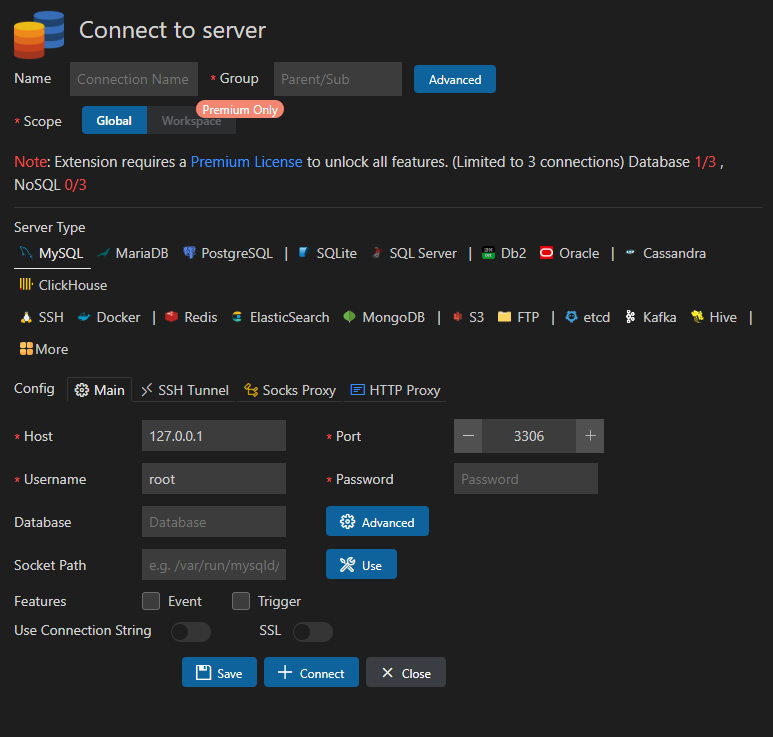Click the Group Parent/Sub input field
This screenshot has height=737, width=773.
338,79
